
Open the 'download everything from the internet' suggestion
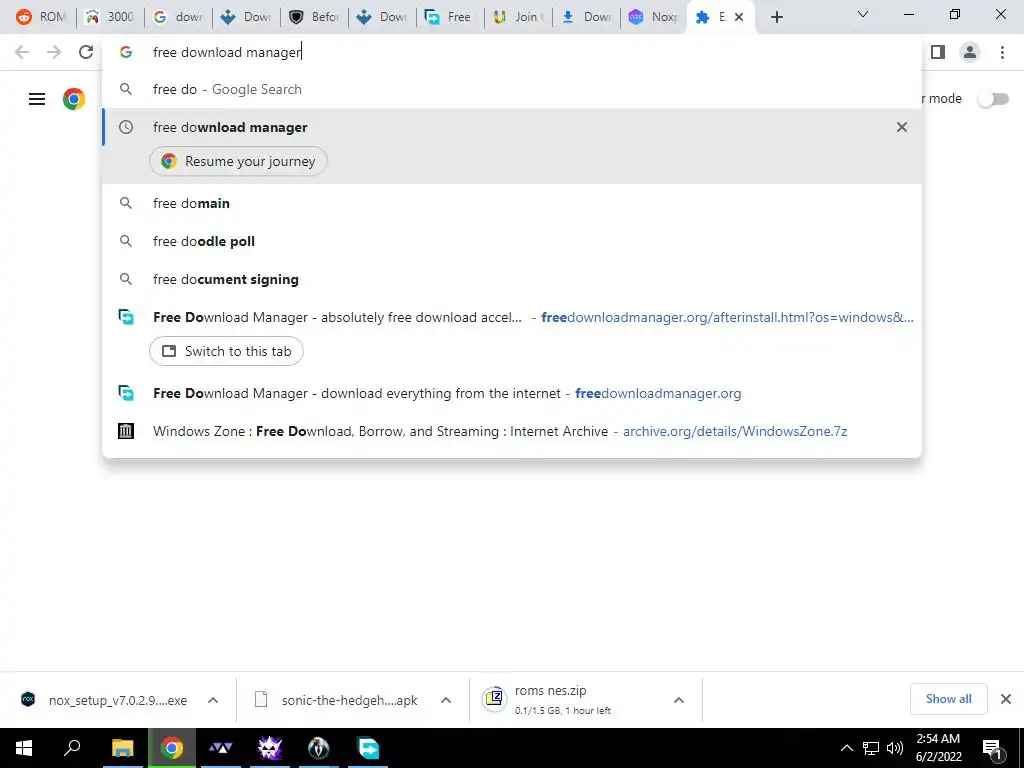point(512,393)
